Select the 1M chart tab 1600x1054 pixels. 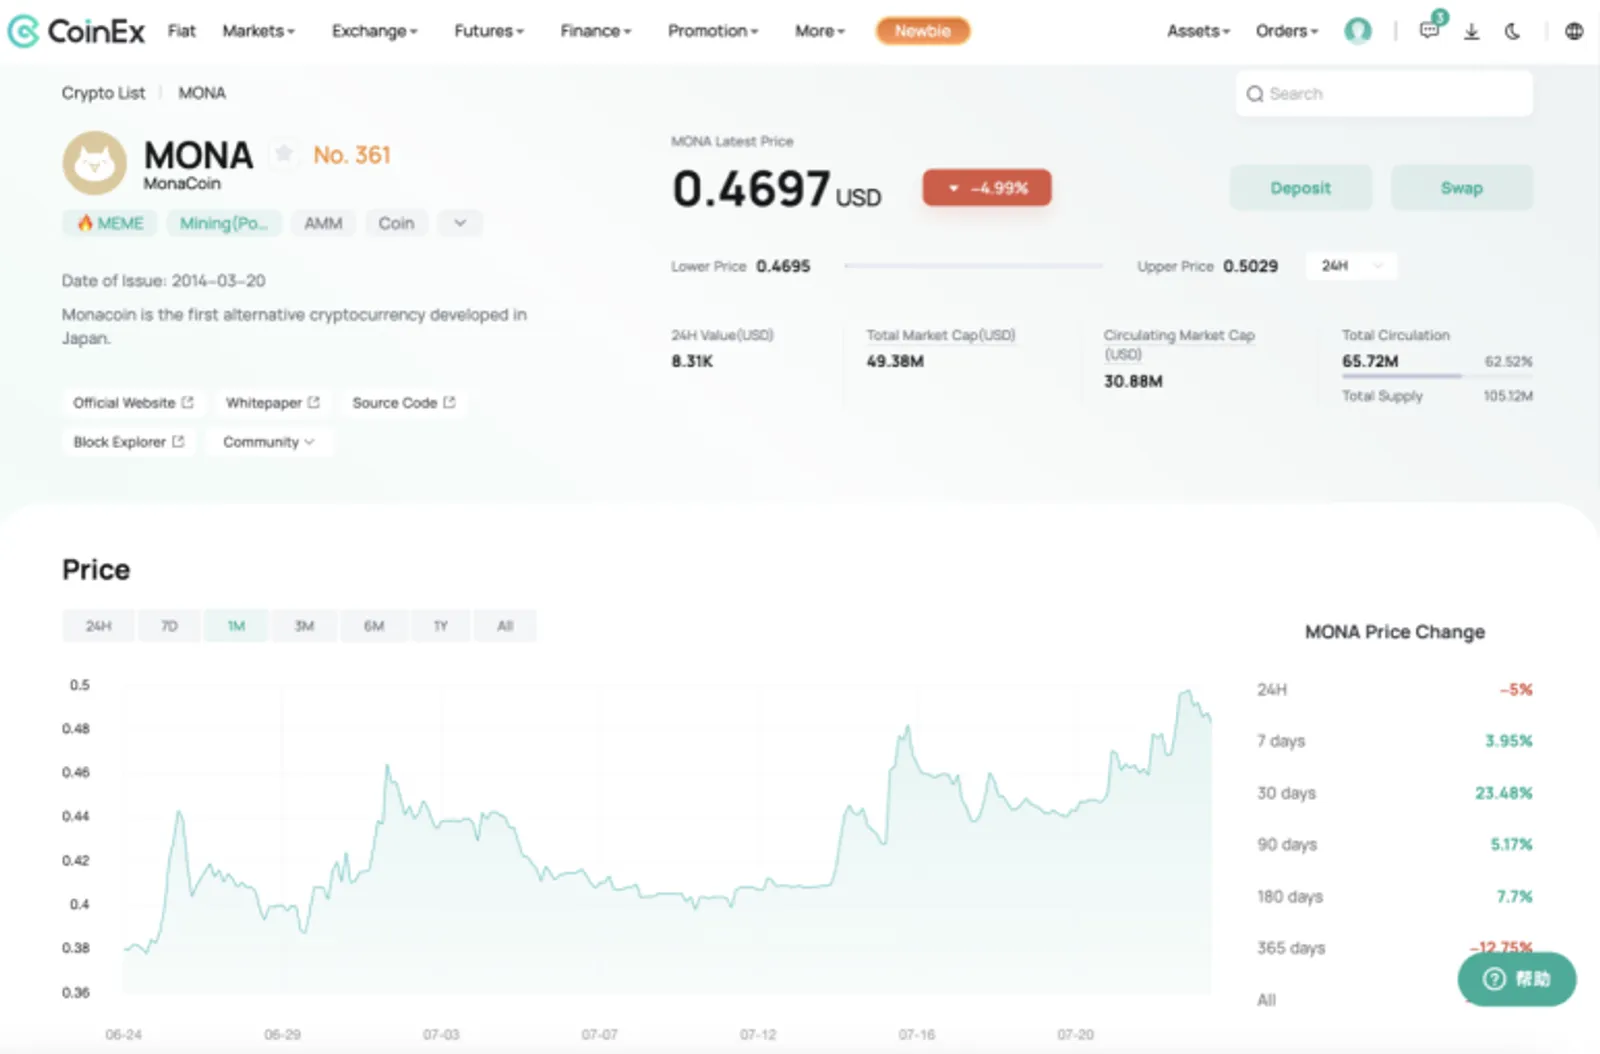[x=236, y=626]
